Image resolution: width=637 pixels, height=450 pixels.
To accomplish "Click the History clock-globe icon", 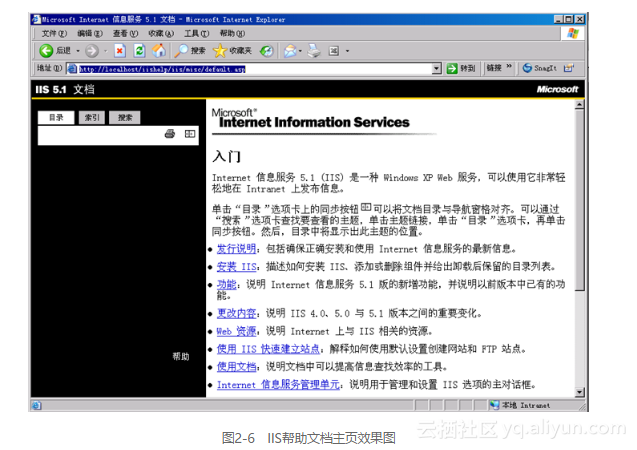I will tap(267, 51).
